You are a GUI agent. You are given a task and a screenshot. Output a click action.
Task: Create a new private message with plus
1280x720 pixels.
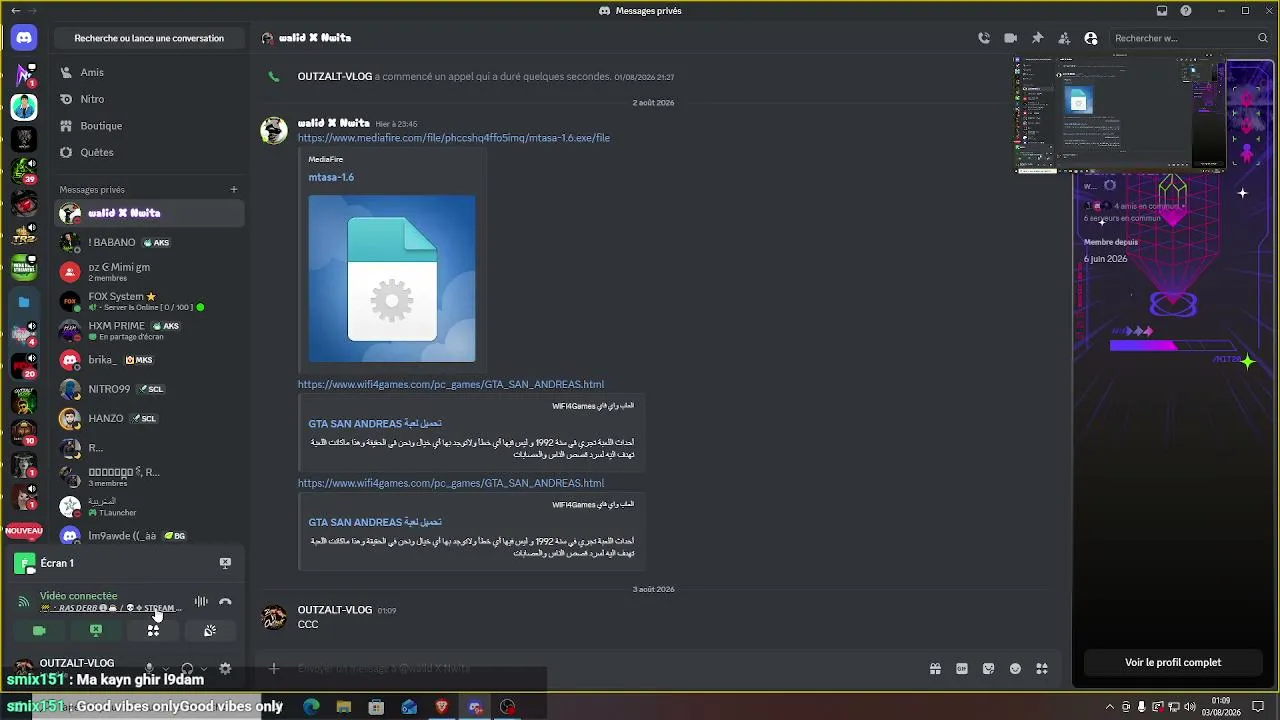pos(234,189)
